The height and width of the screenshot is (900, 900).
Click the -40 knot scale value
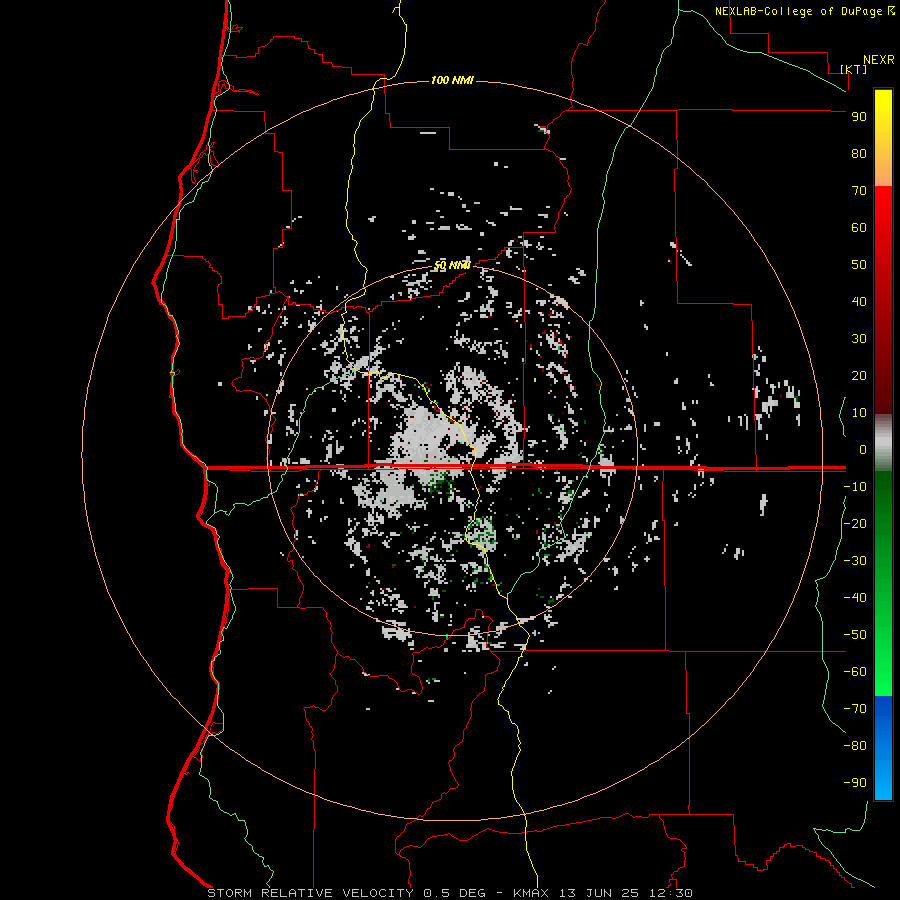pyautogui.click(x=855, y=598)
